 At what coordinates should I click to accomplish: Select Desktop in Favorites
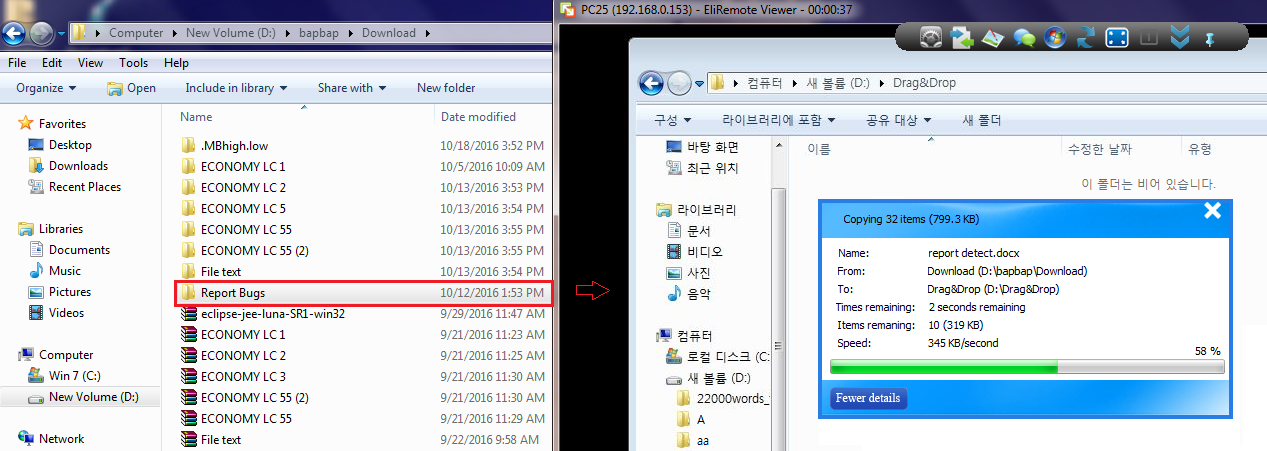pos(60,145)
